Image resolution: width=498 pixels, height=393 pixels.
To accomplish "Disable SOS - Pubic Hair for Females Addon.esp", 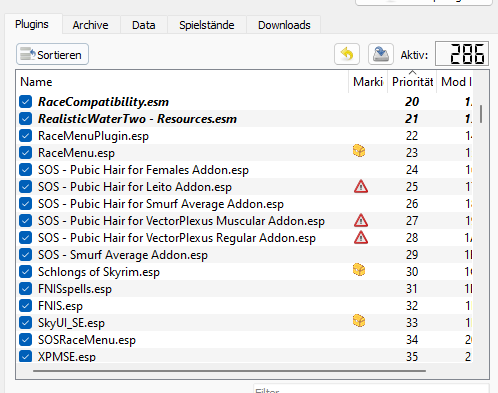I will tap(26, 170).
